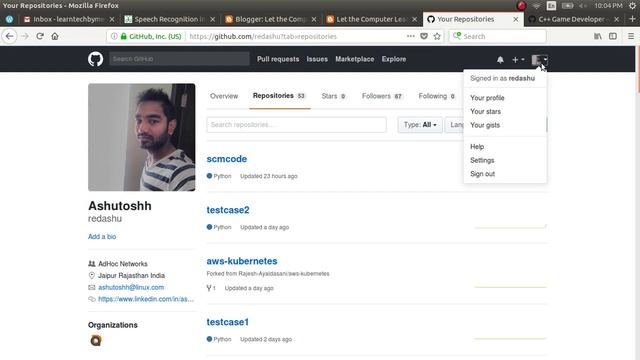Click the 10:04 PM clock
Screen dimensions: 640x360
608,6
